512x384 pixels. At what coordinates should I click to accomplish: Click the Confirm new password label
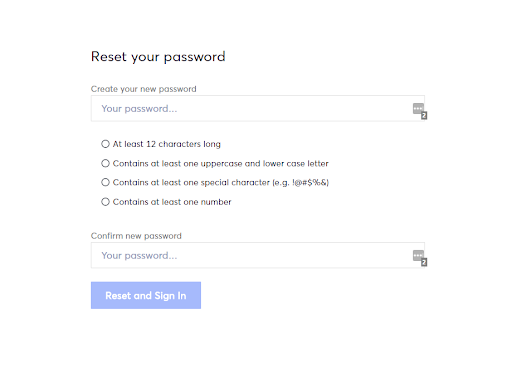coord(136,236)
